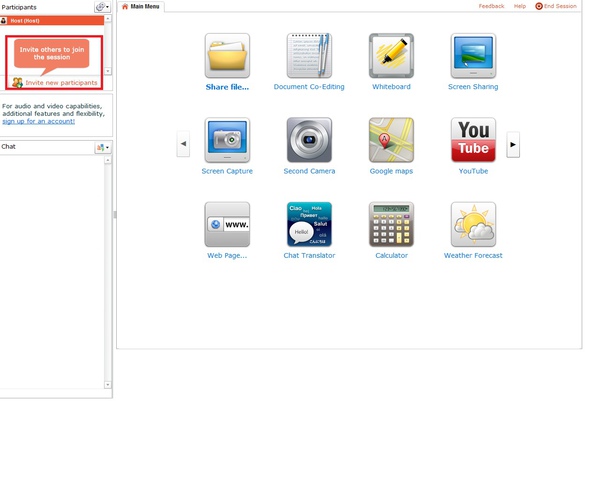Click 'Invite new participants' link
Image resolution: width=600 pixels, height=480 pixels.
coord(61,83)
